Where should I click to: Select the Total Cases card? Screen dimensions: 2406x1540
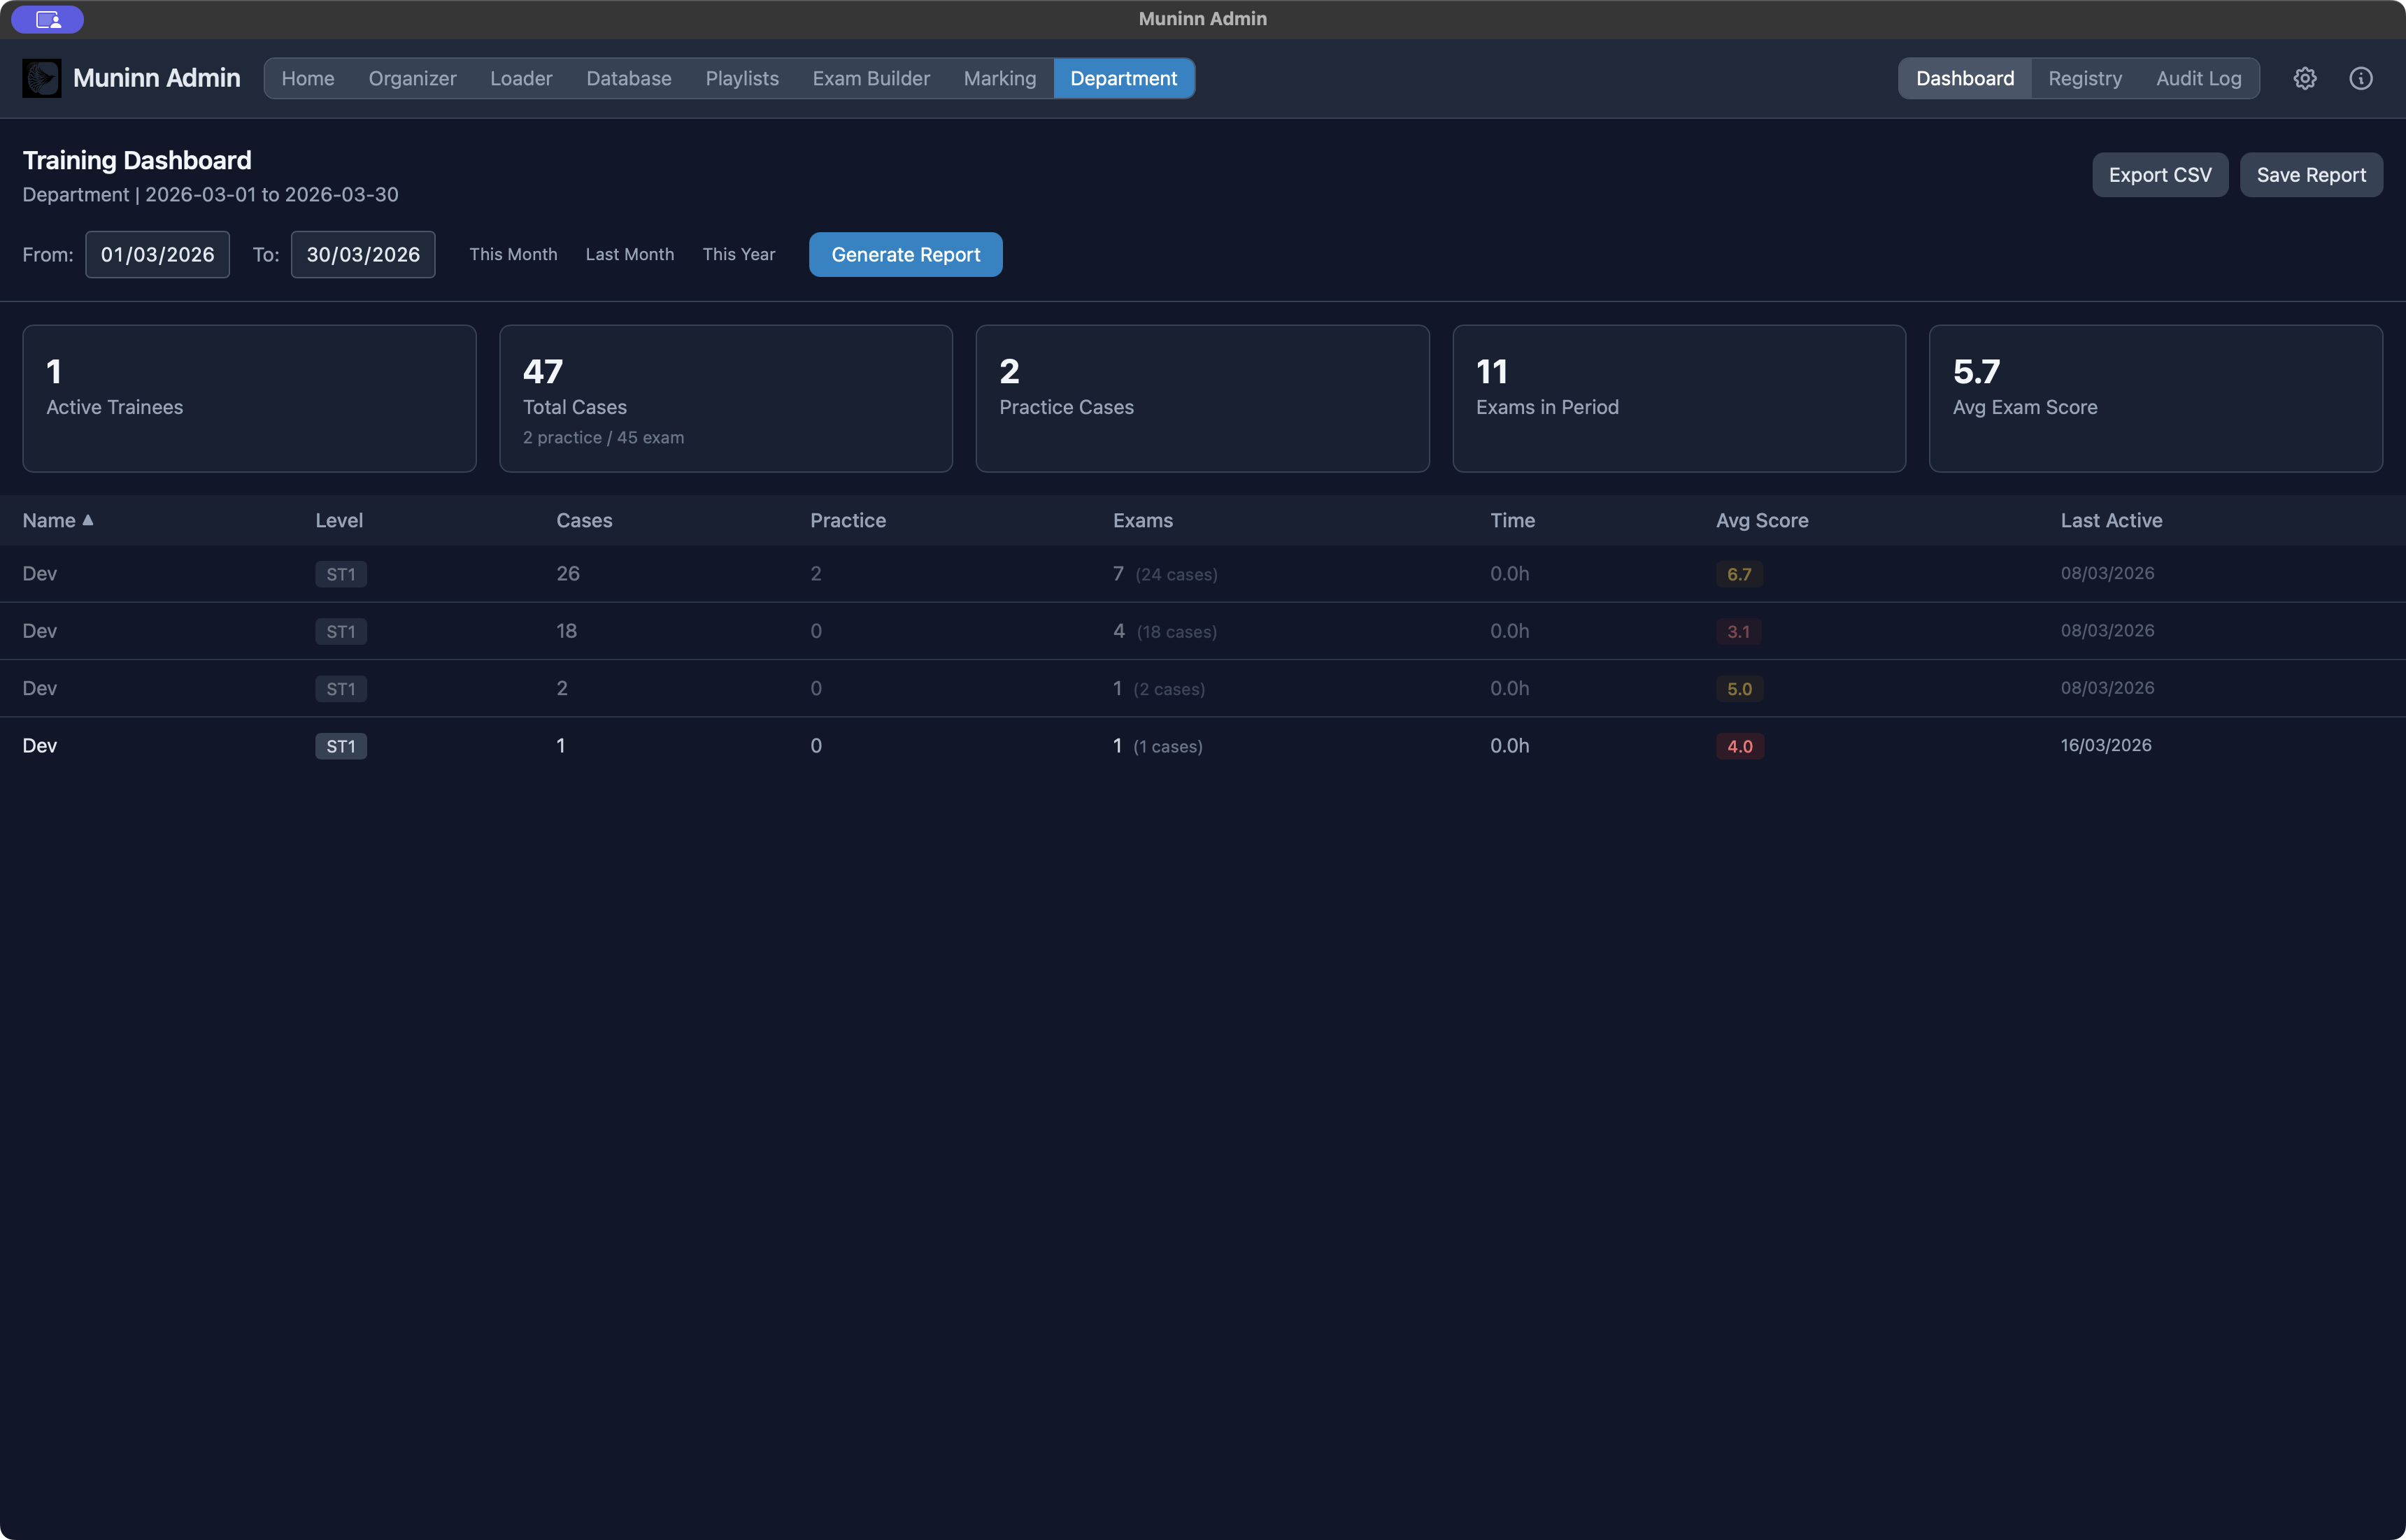pyautogui.click(x=726, y=398)
